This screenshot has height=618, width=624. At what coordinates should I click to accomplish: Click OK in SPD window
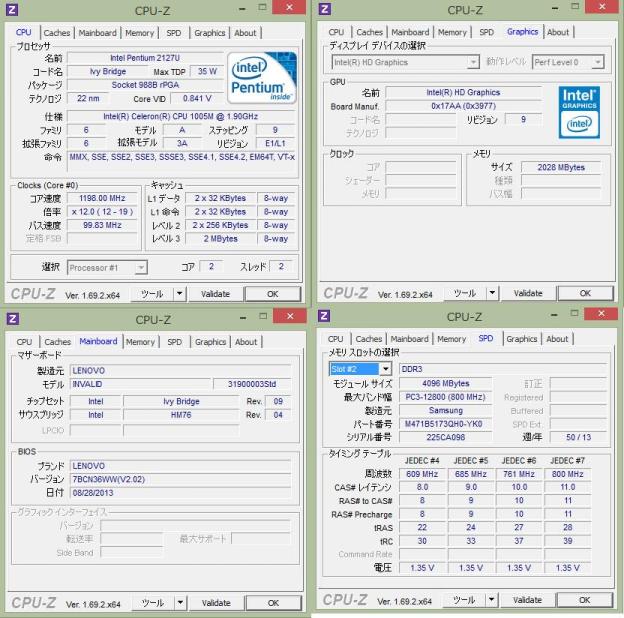[x=584, y=600]
